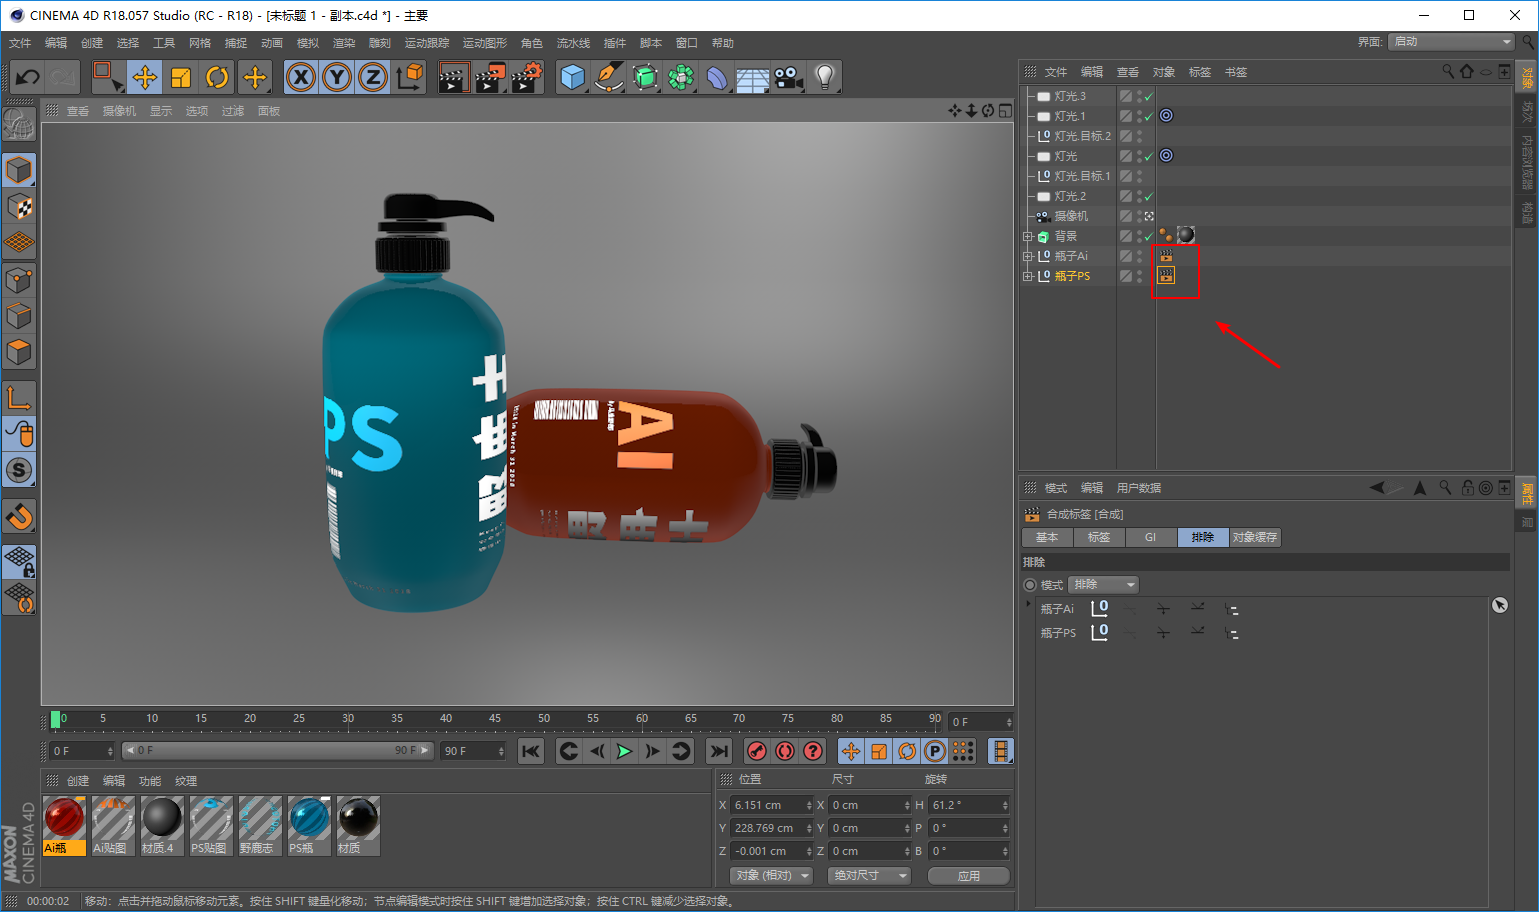Expand the exclusion list disclosure triangle

tap(1028, 603)
